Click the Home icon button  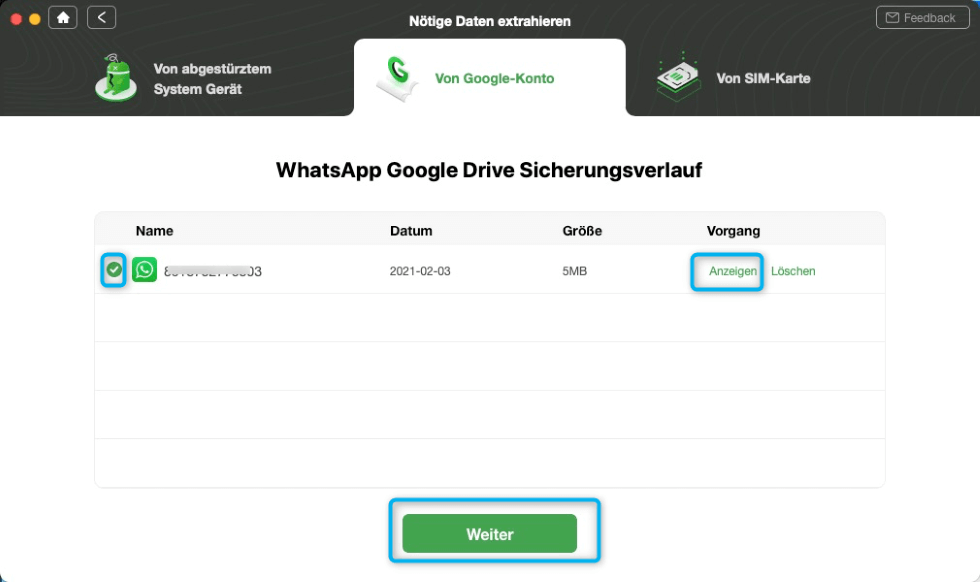tap(63, 18)
